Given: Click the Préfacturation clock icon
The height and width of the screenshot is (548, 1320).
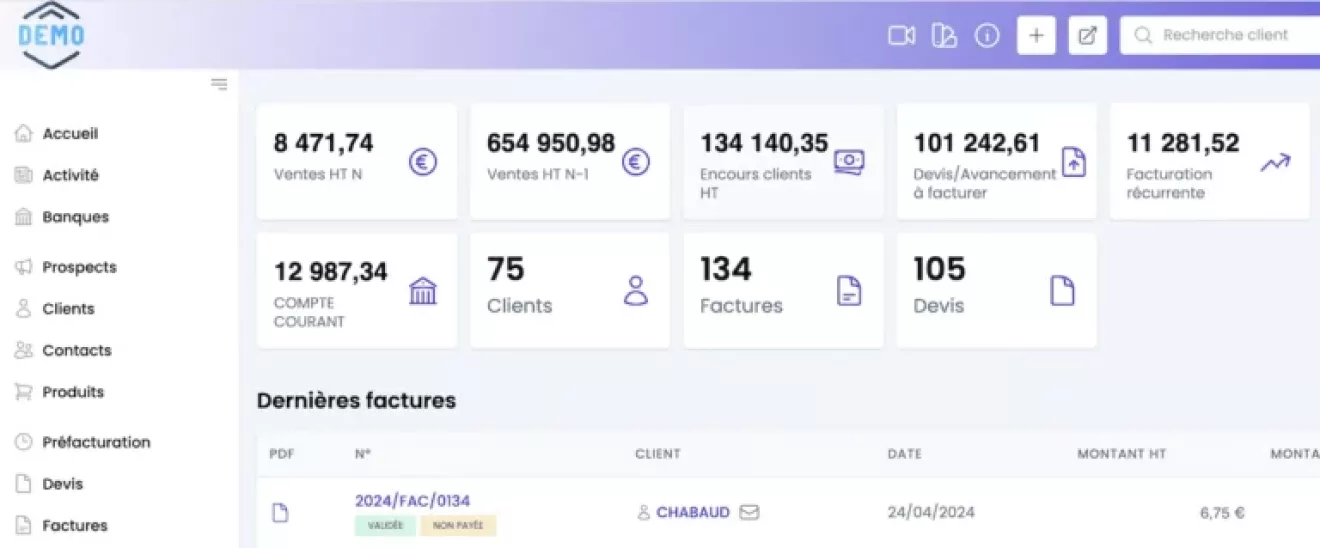Looking at the screenshot, I should (x=23, y=442).
